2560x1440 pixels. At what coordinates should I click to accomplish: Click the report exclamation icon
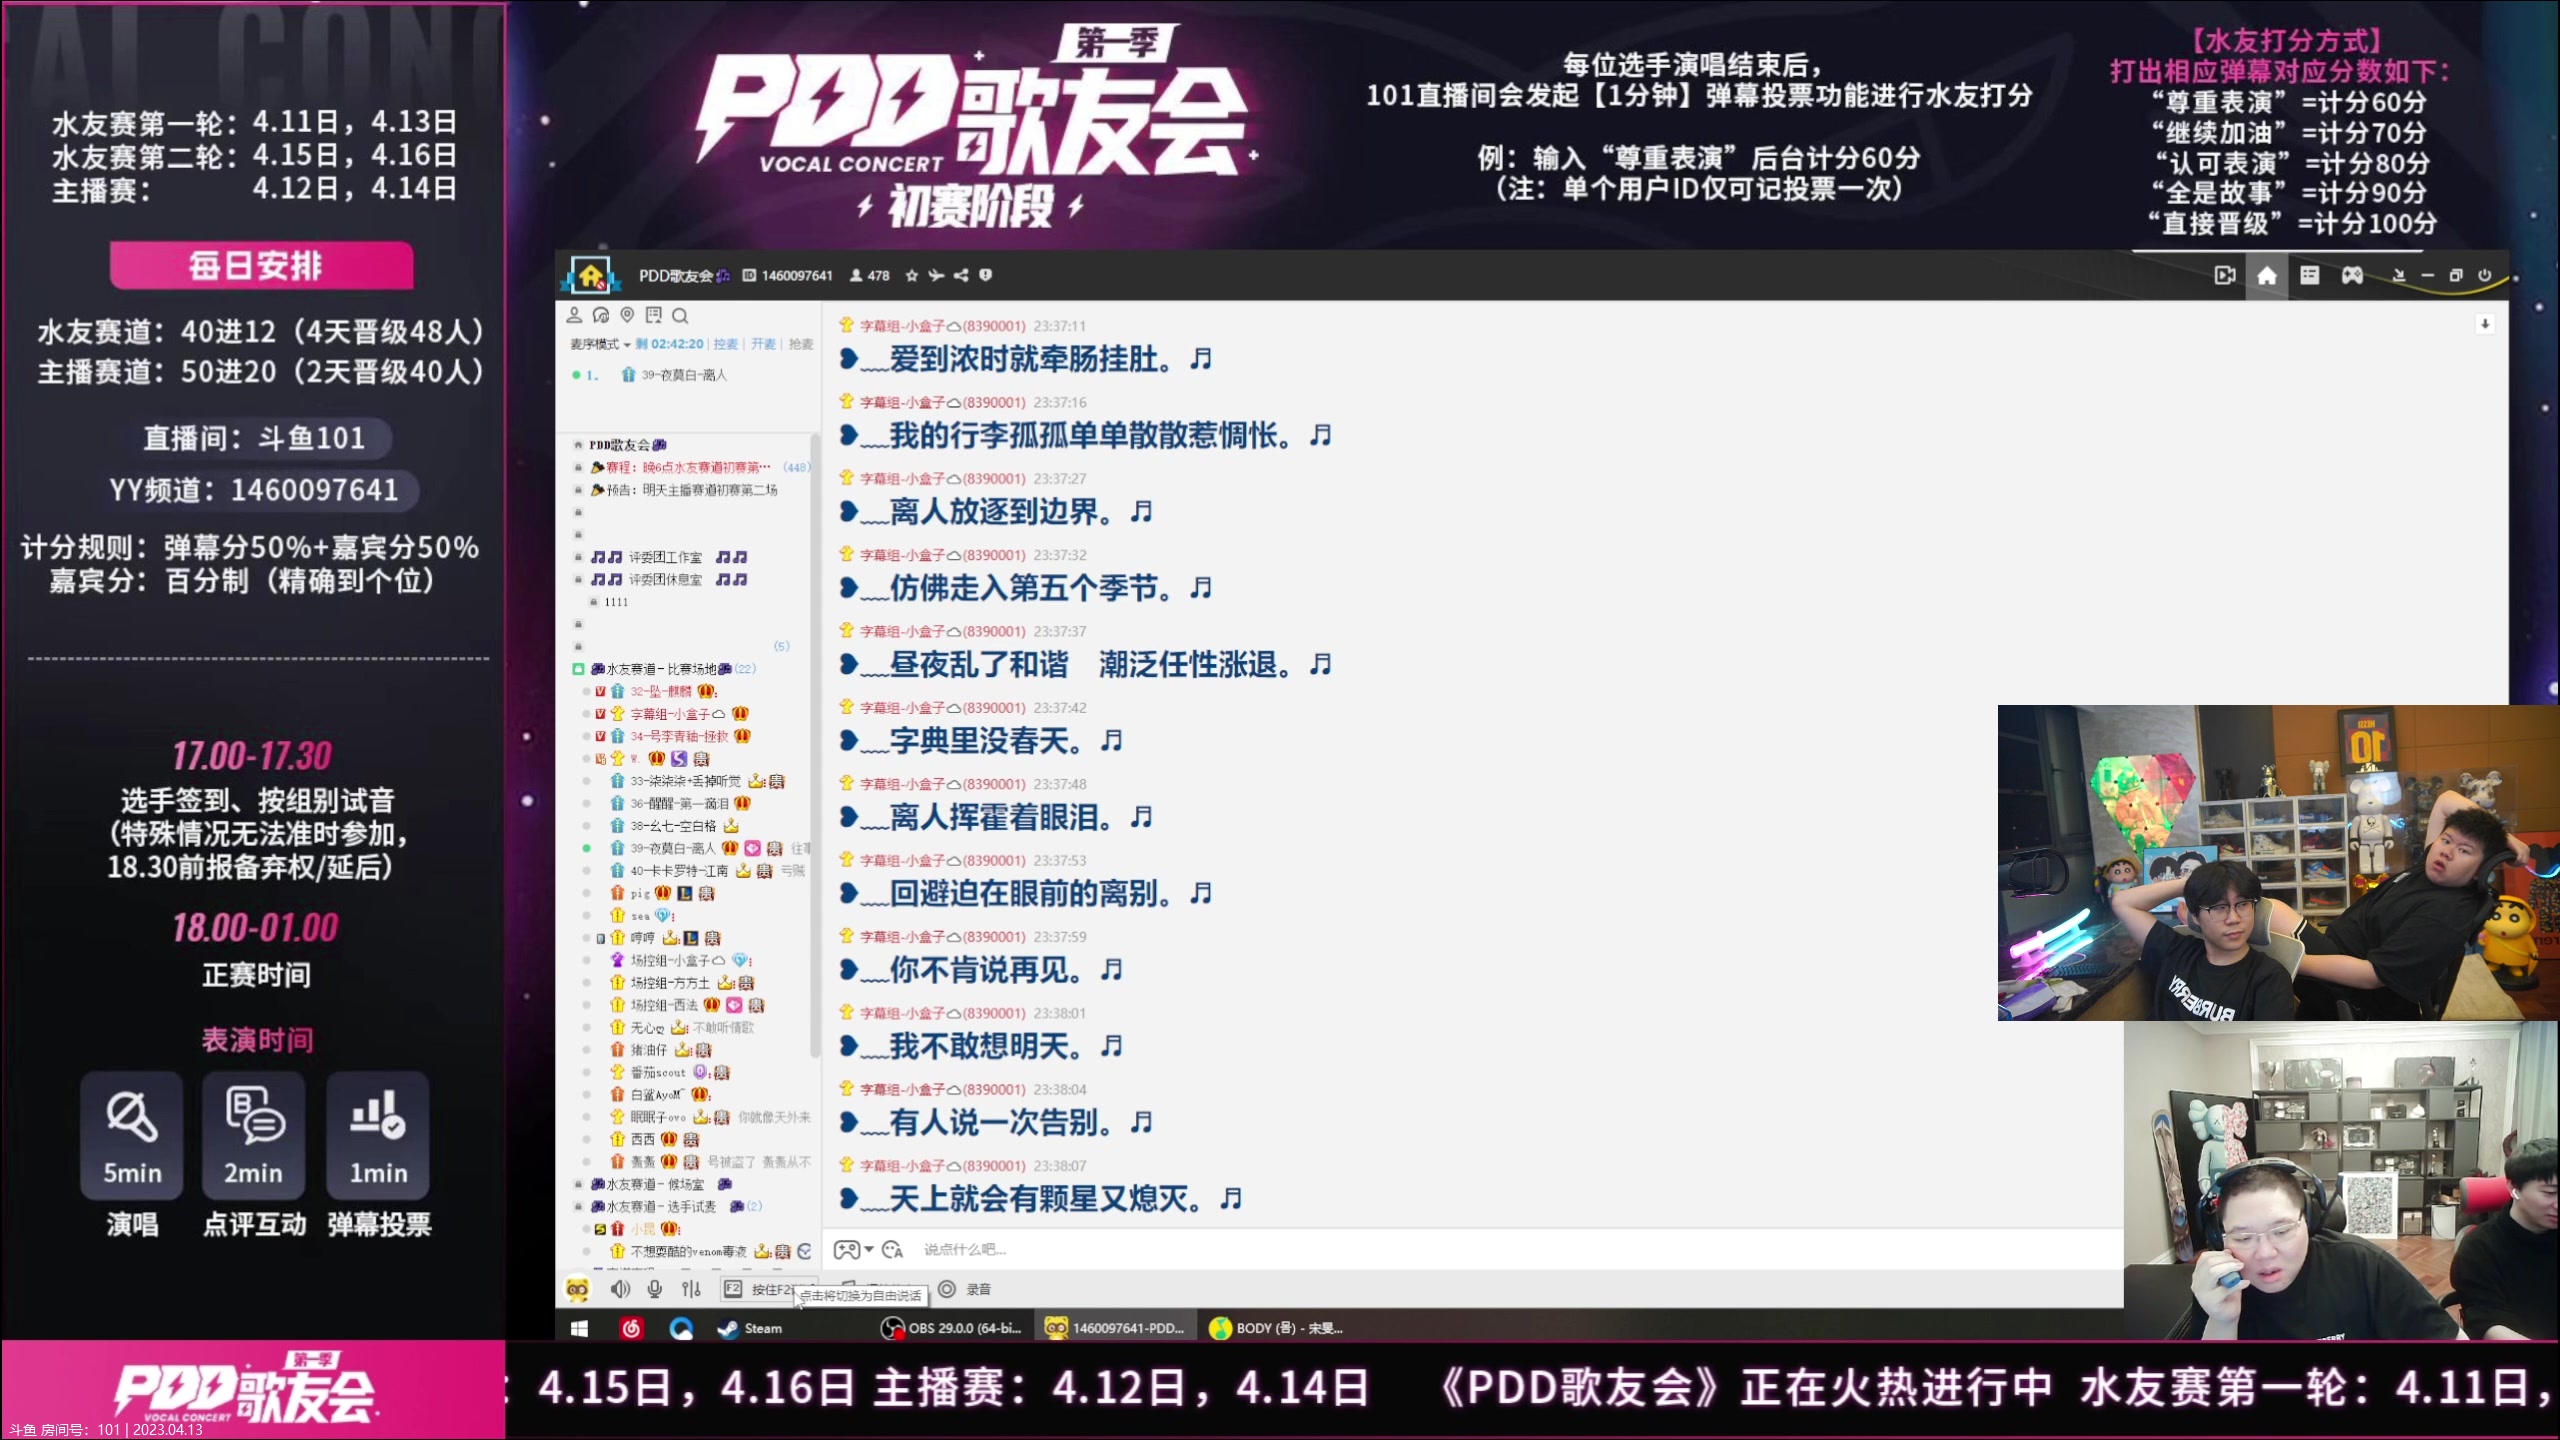tap(986, 276)
